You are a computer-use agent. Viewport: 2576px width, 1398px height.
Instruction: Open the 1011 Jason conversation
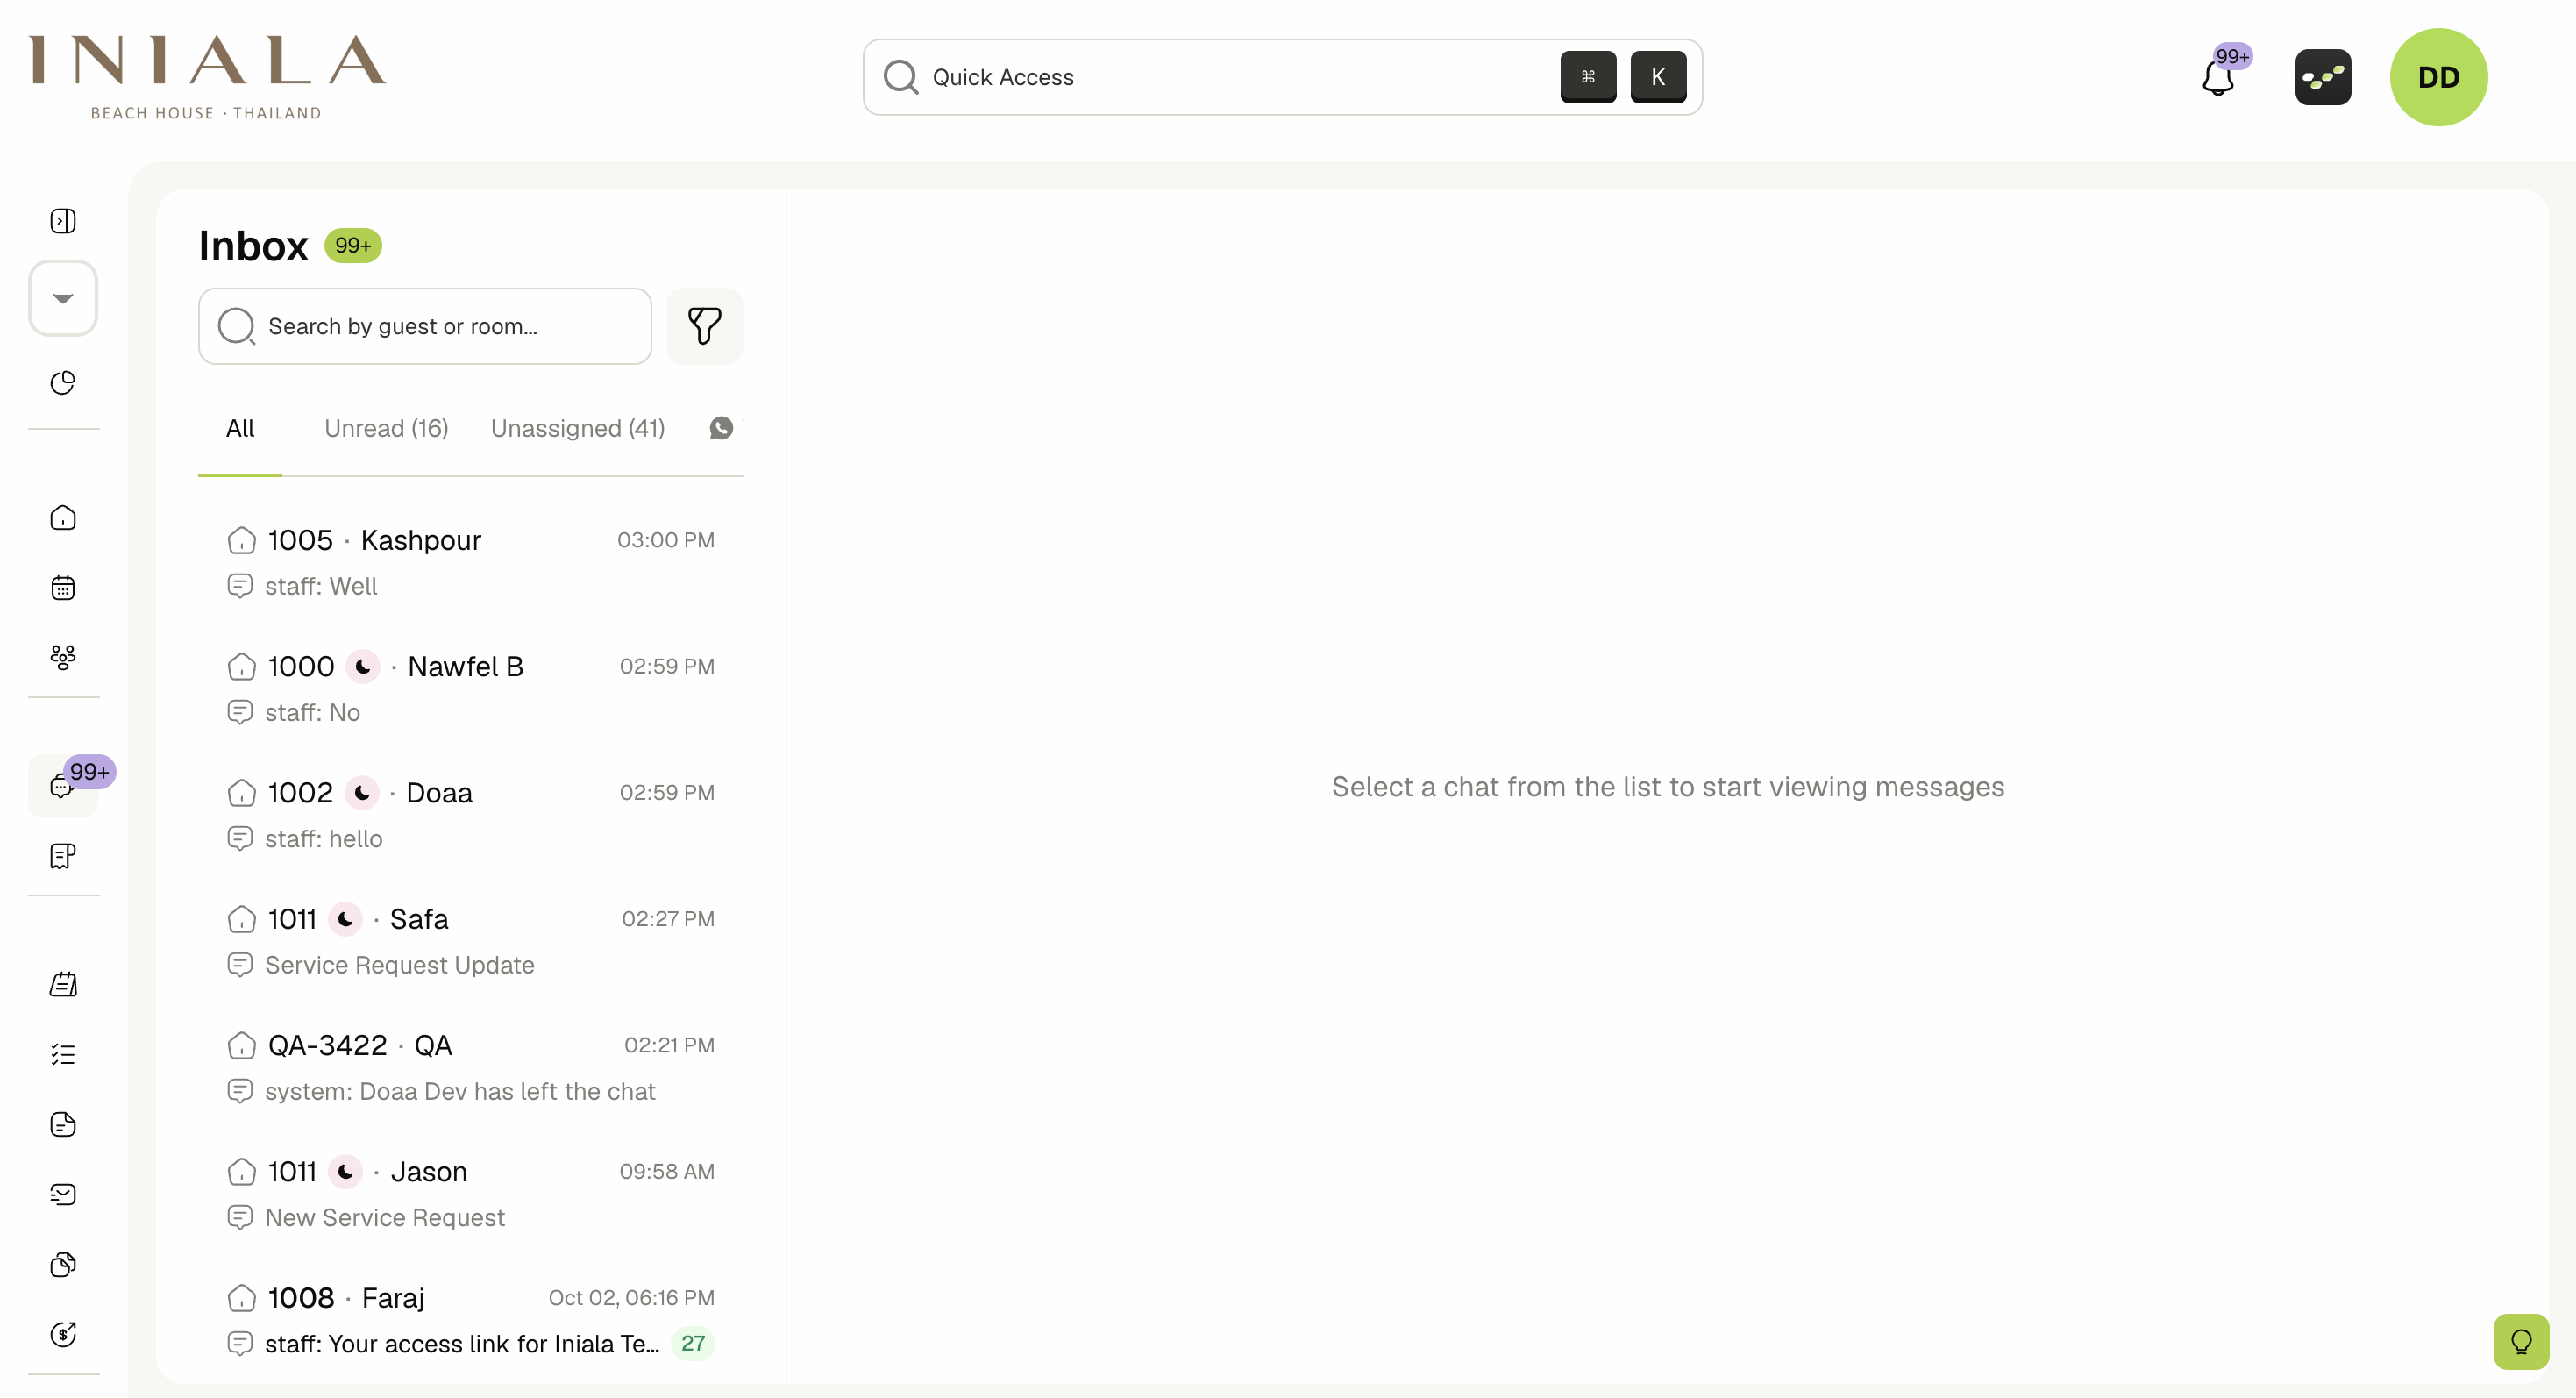(x=470, y=1194)
